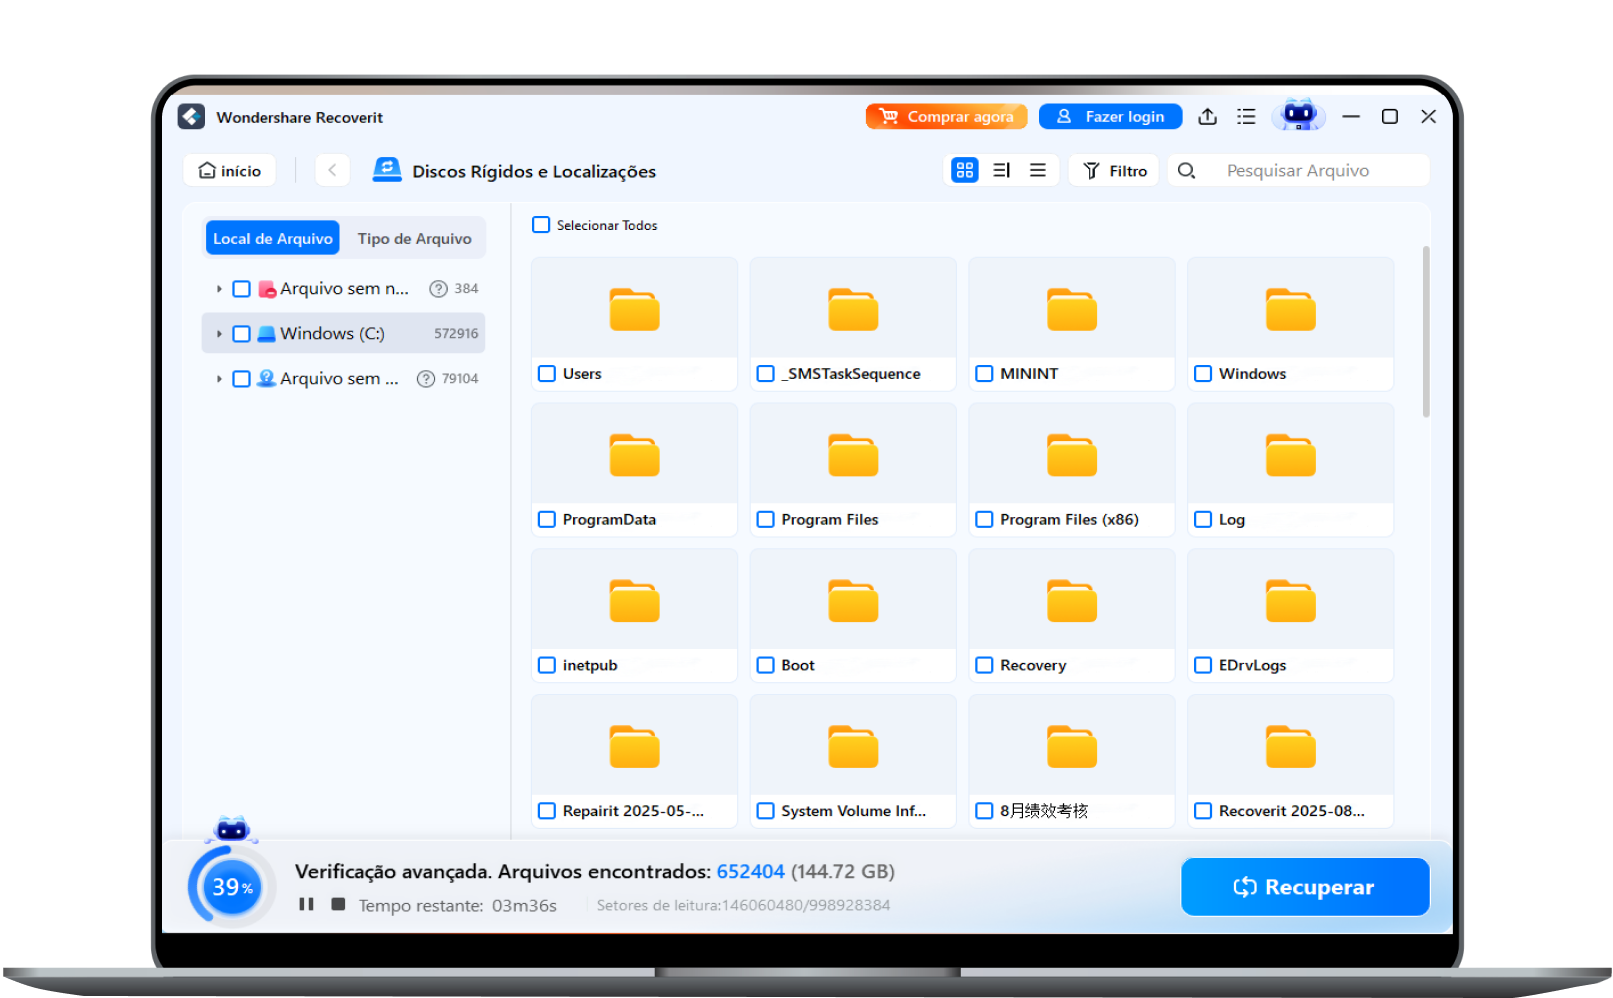This screenshot has height=998, width=1613.
Task: Click the Comprar agora button
Action: [946, 117]
